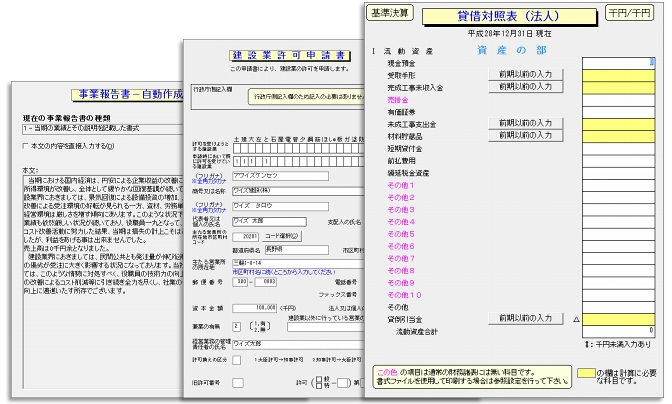Click the 有価証券 amount field

click(618, 112)
